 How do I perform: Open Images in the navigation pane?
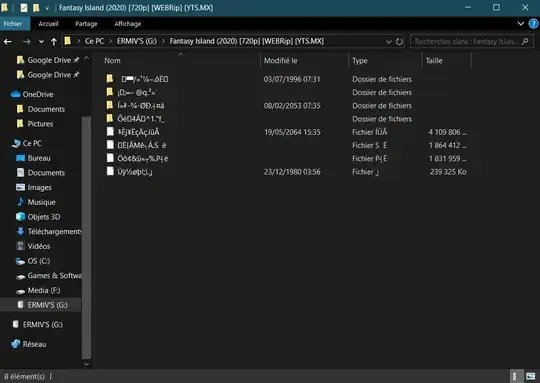39,187
